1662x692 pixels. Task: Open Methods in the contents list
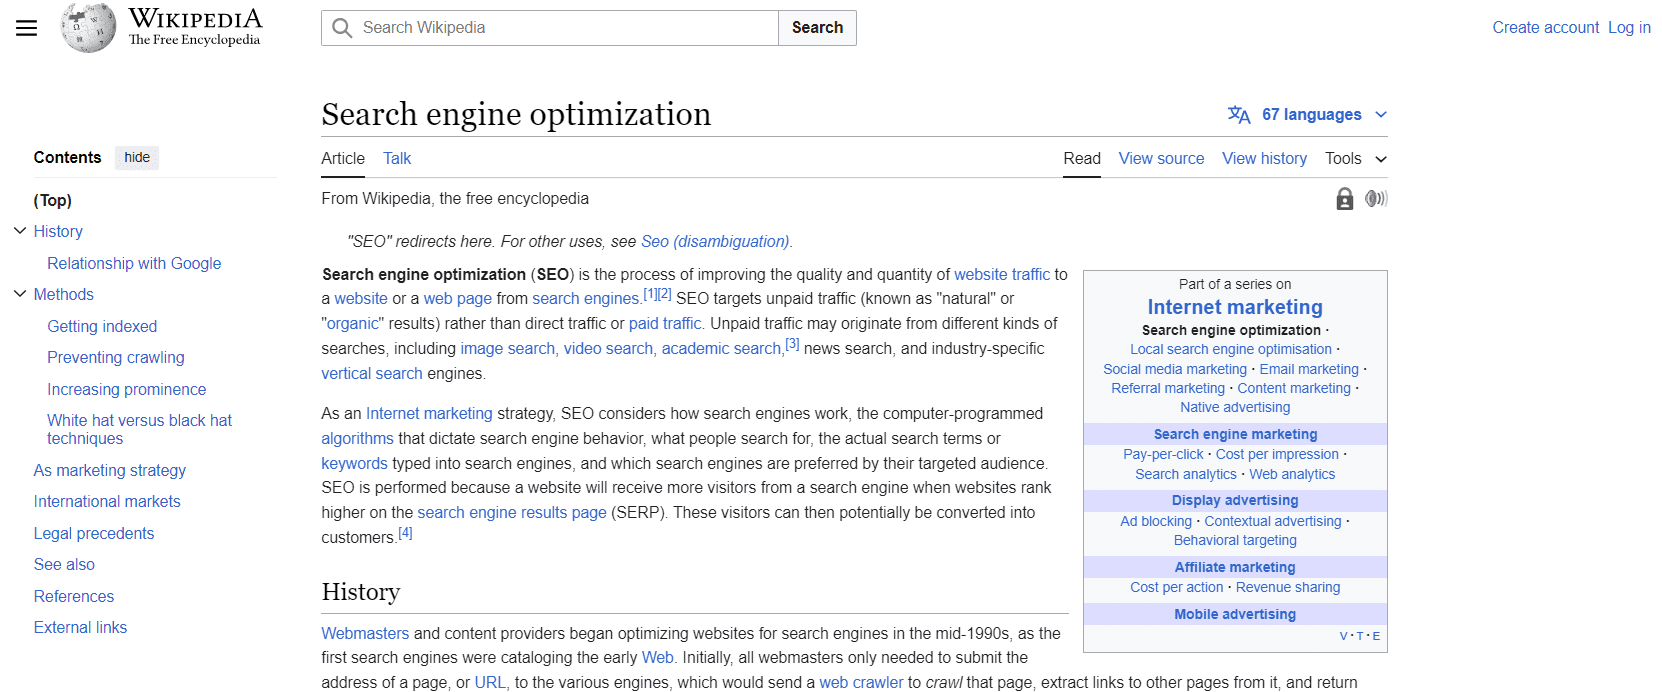[63, 294]
